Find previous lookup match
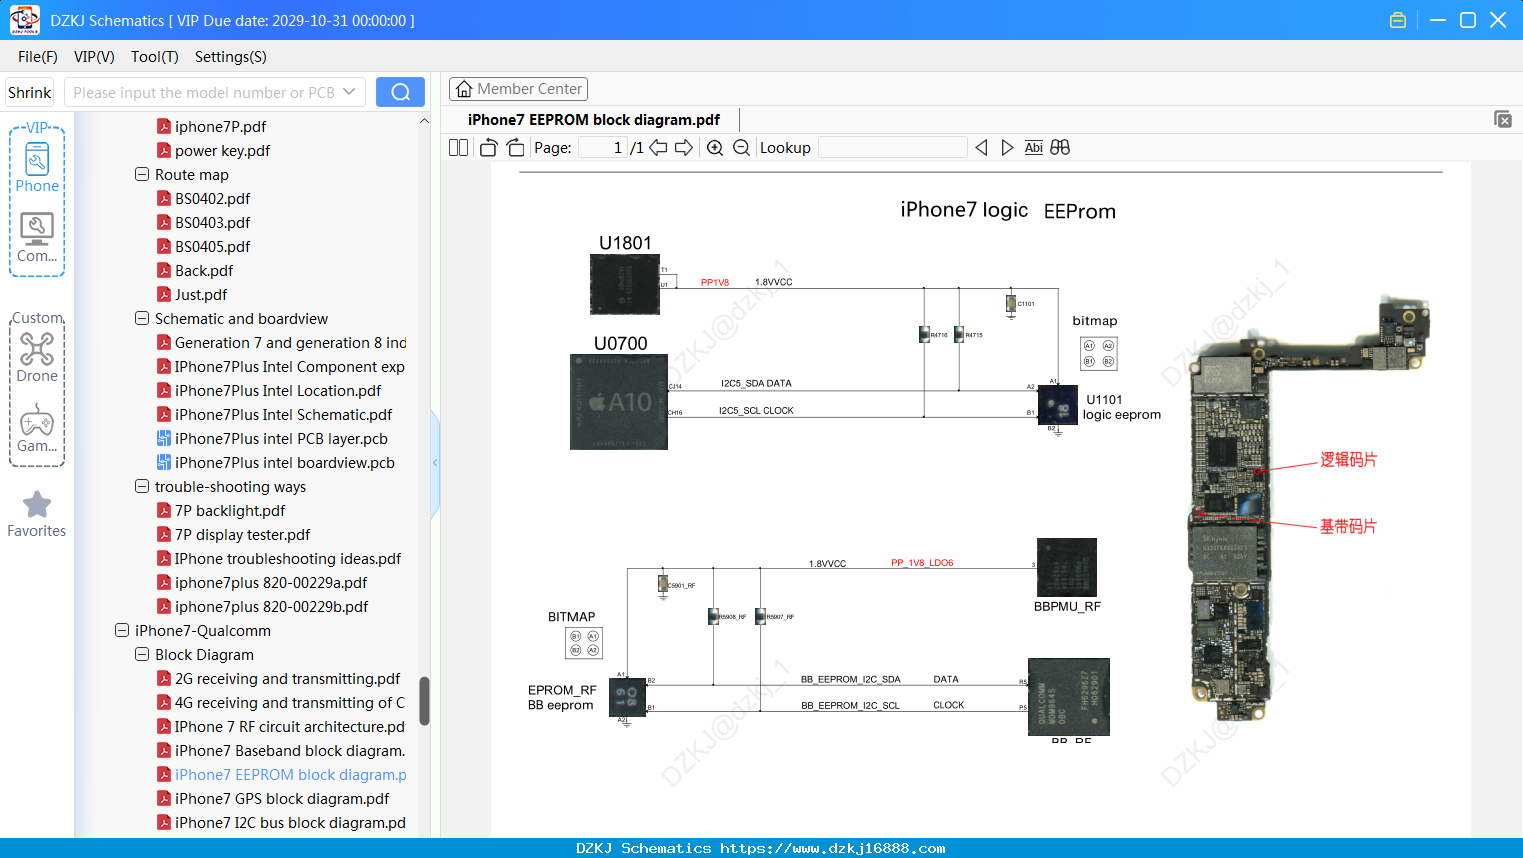 981,148
